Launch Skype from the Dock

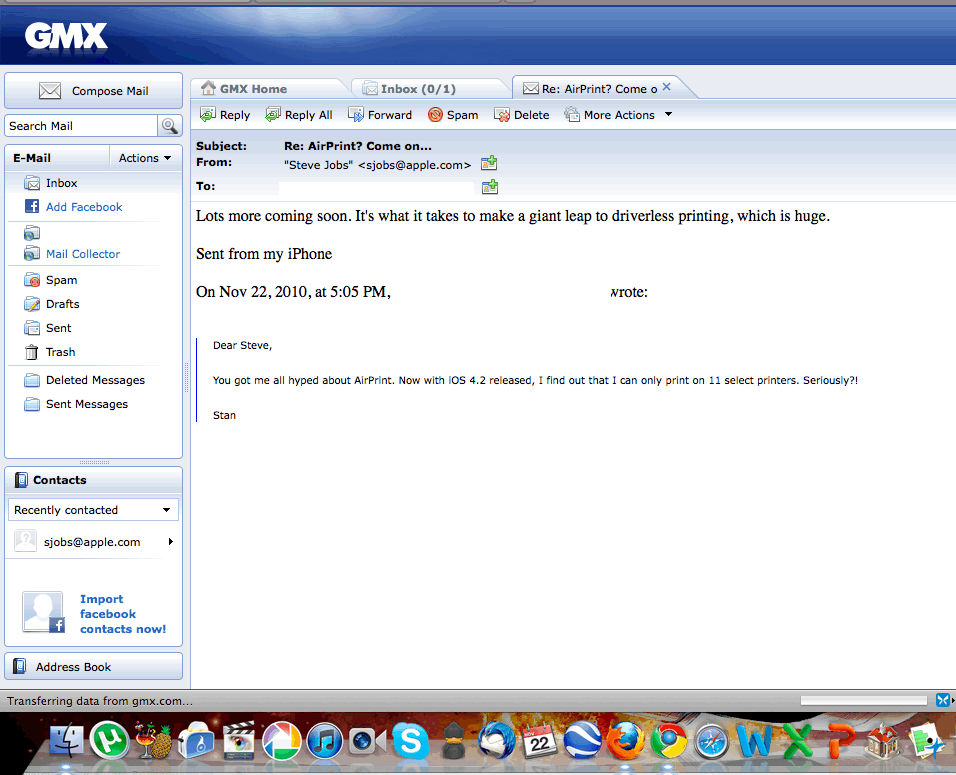point(410,741)
